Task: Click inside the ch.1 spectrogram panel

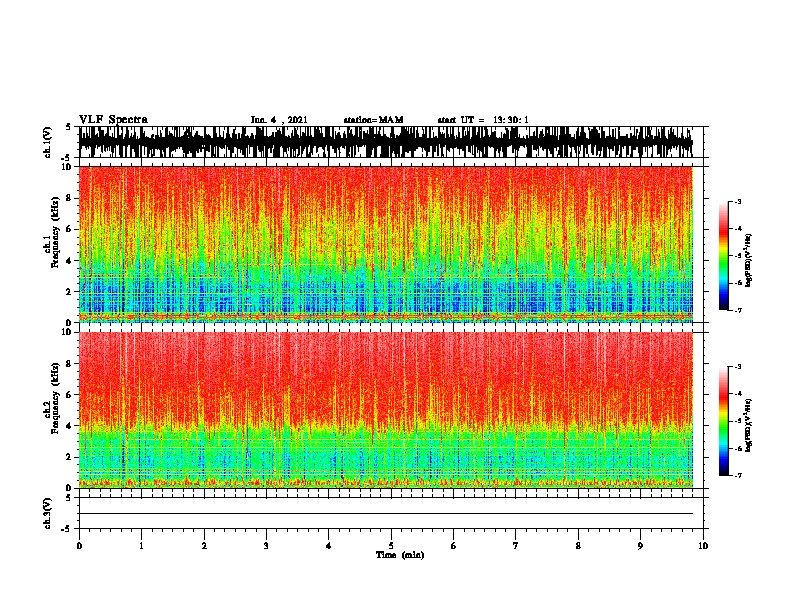Action: tap(386, 244)
